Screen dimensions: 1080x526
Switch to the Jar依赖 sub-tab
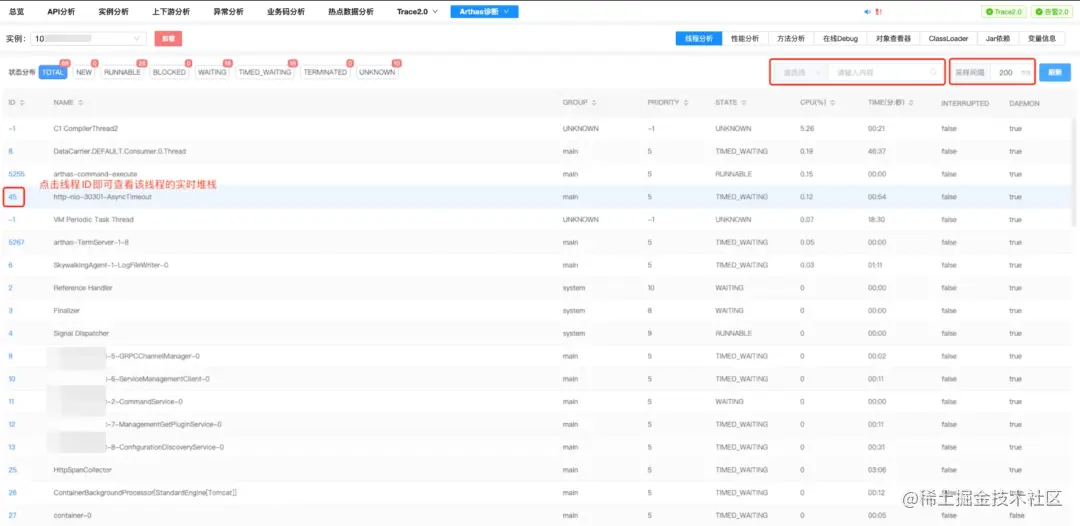(997, 39)
